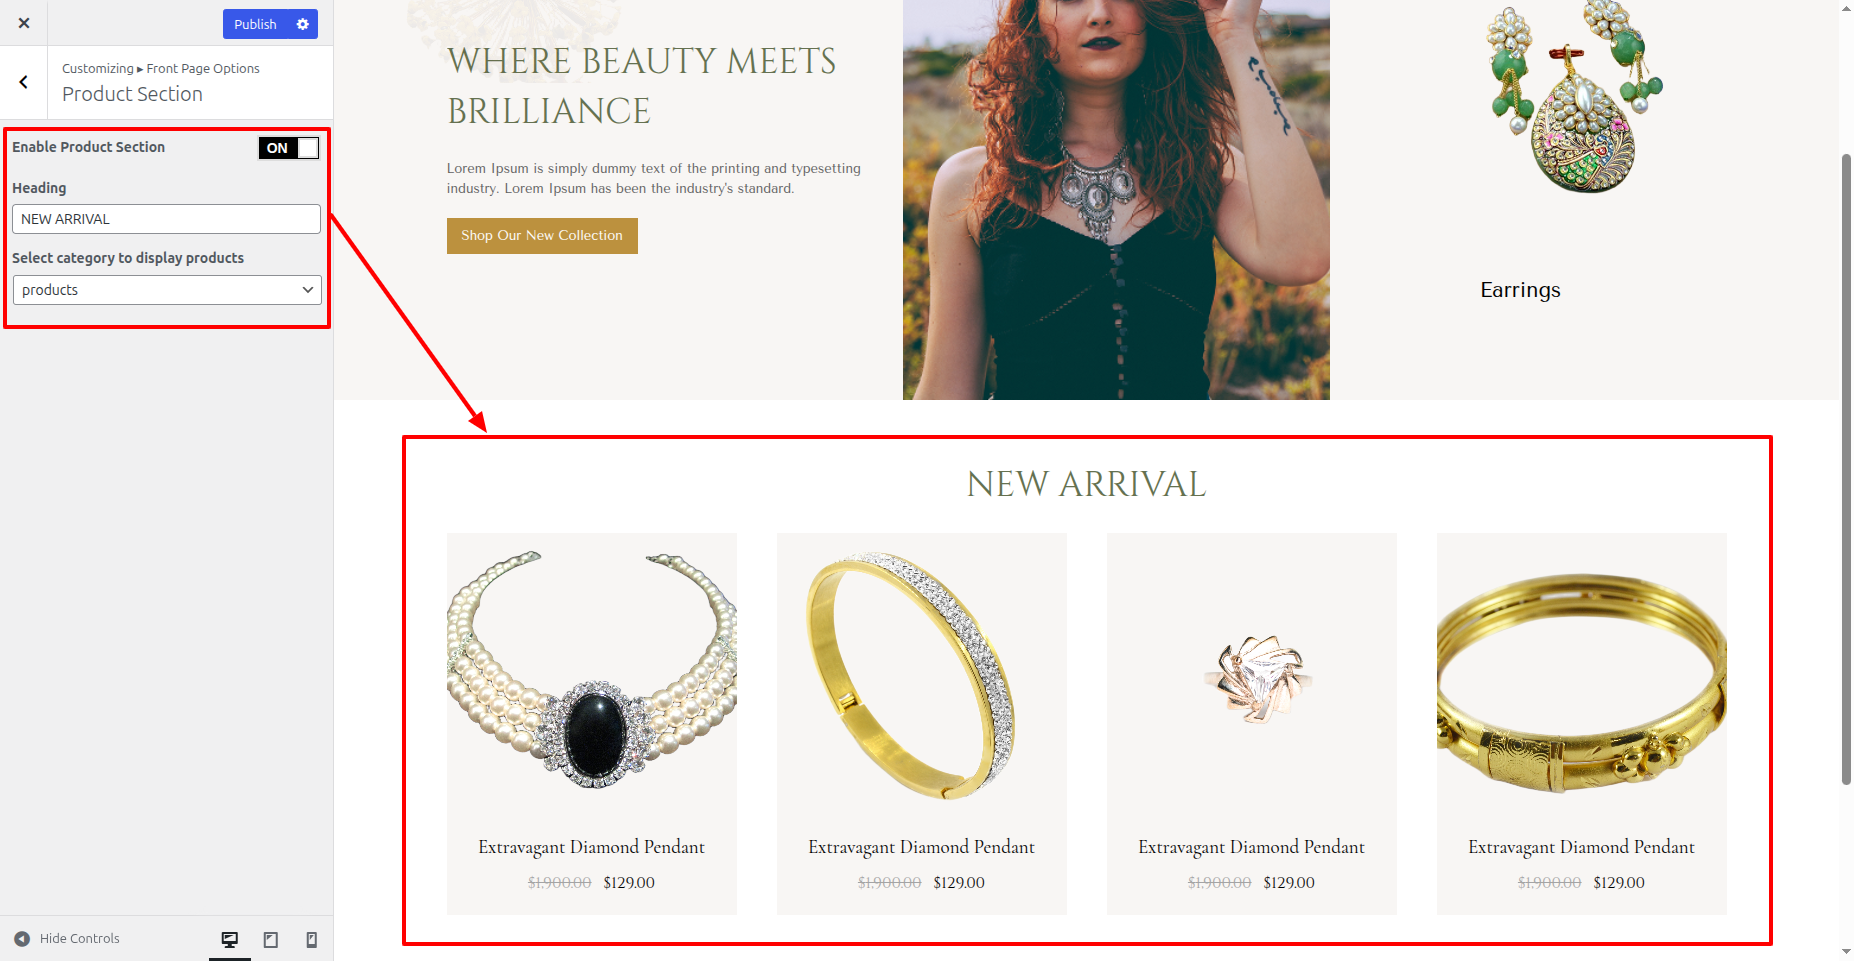Close the Customizer with the X icon
Screen dimensions: 1854x961
[24, 23]
